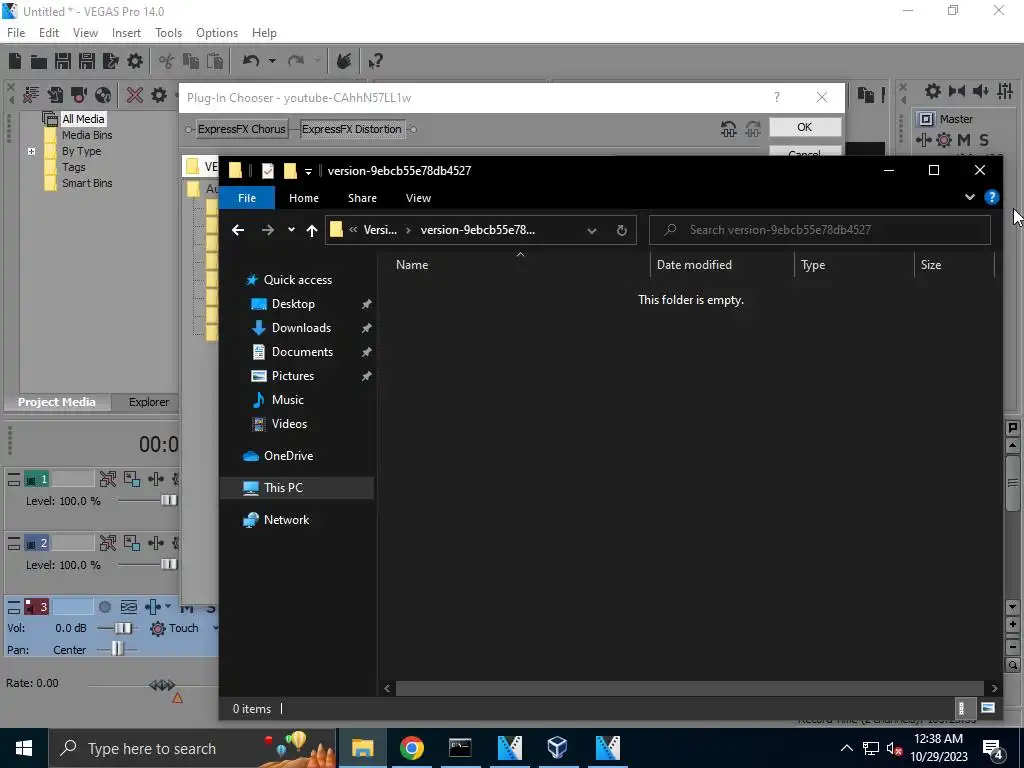Click the help question mark in Plug-In Chooser
1024x768 pixels.
pyautogui.click(x=776, y=97)
